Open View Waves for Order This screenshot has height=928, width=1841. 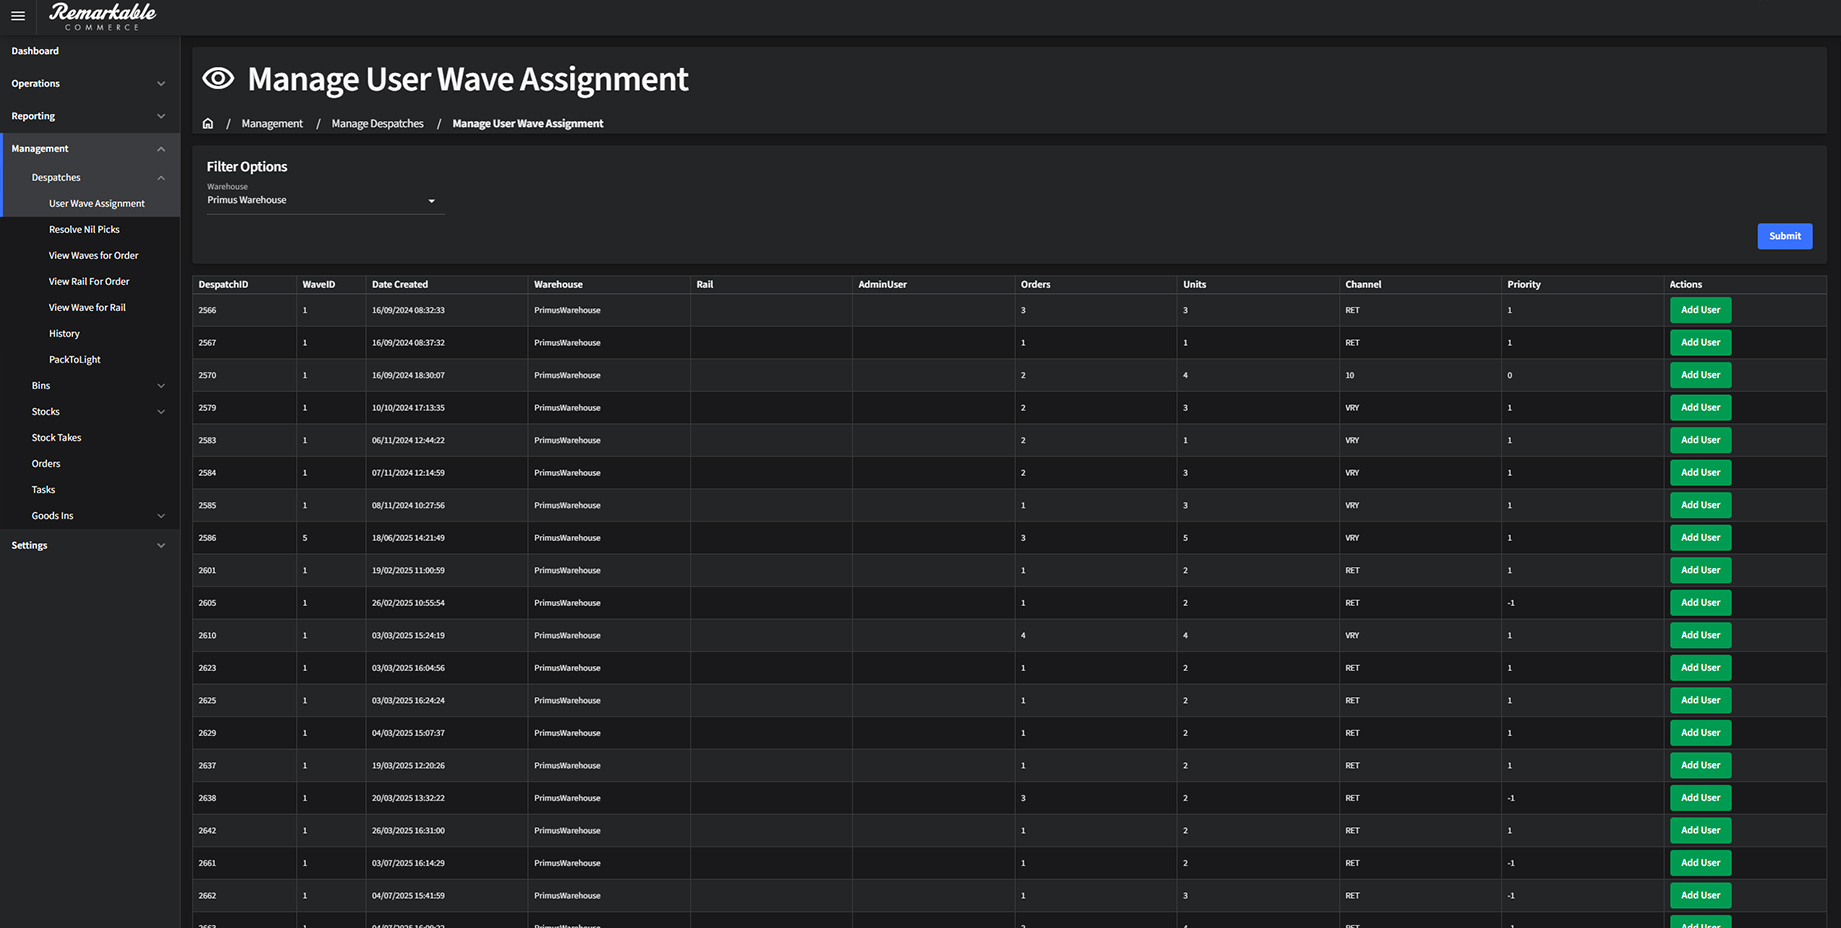click(x=94, y=256)
